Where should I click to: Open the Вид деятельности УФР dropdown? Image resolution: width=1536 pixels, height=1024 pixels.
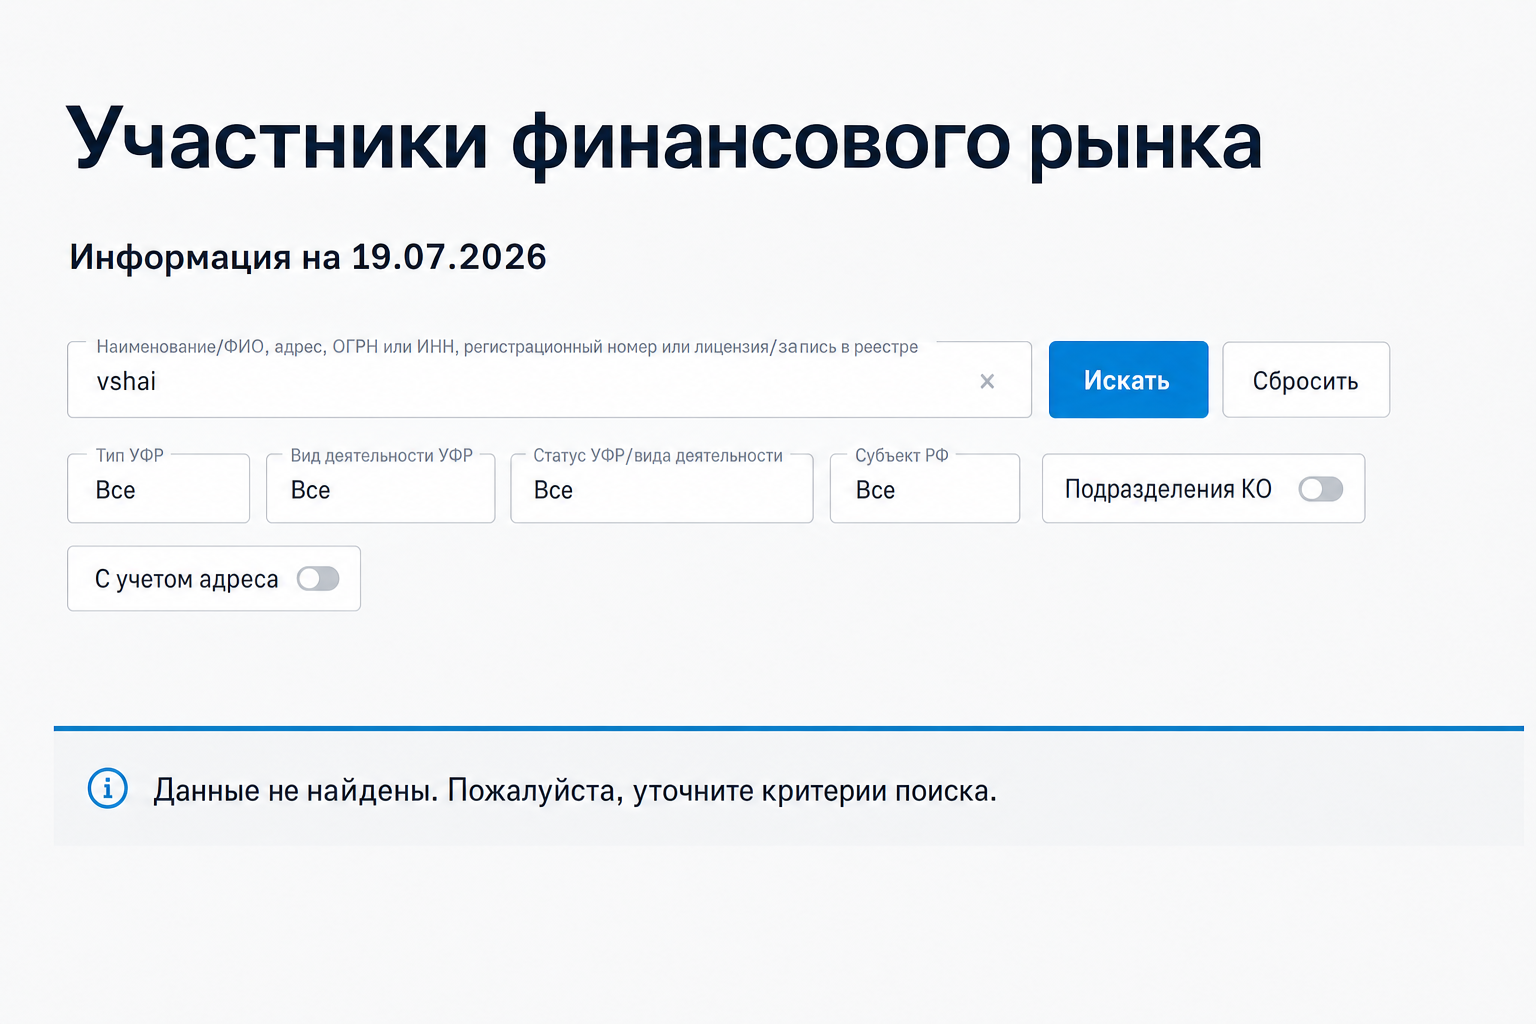(x=381, y=489)
